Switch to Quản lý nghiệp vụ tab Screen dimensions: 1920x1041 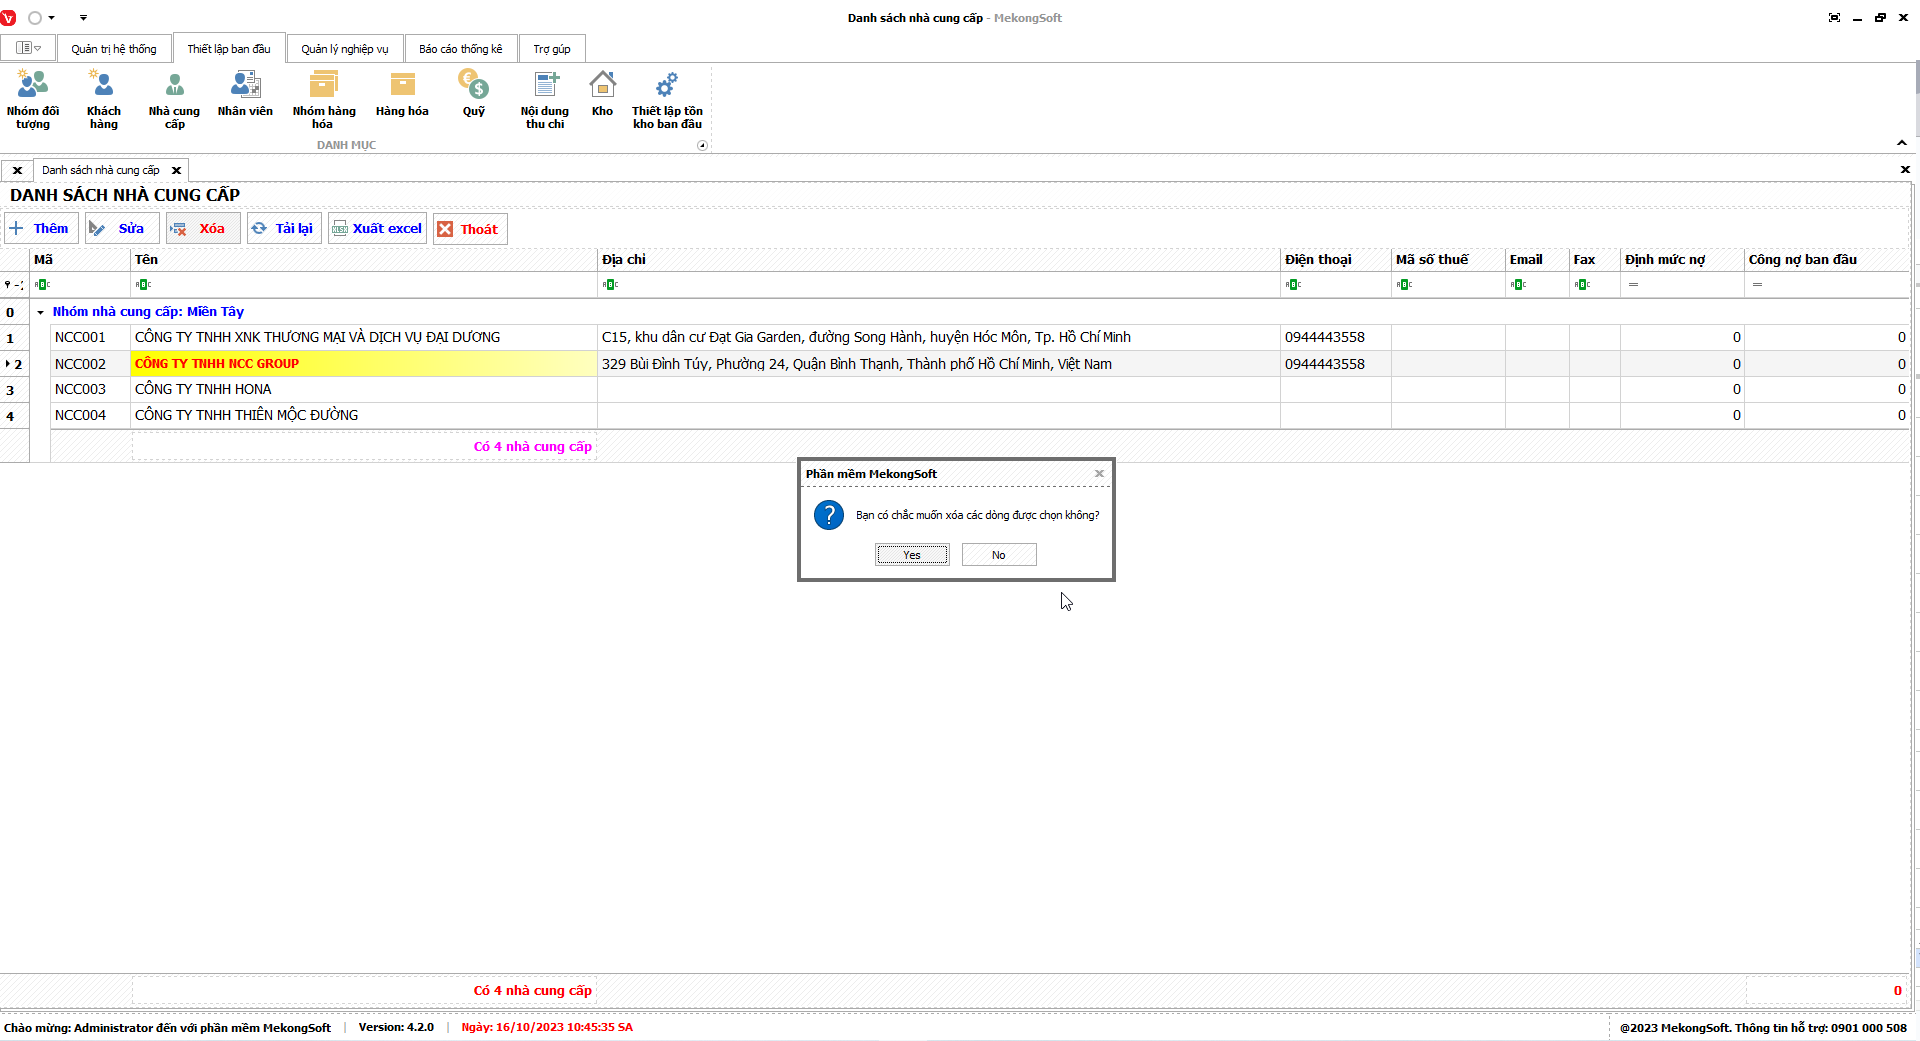tap(345, 49)
